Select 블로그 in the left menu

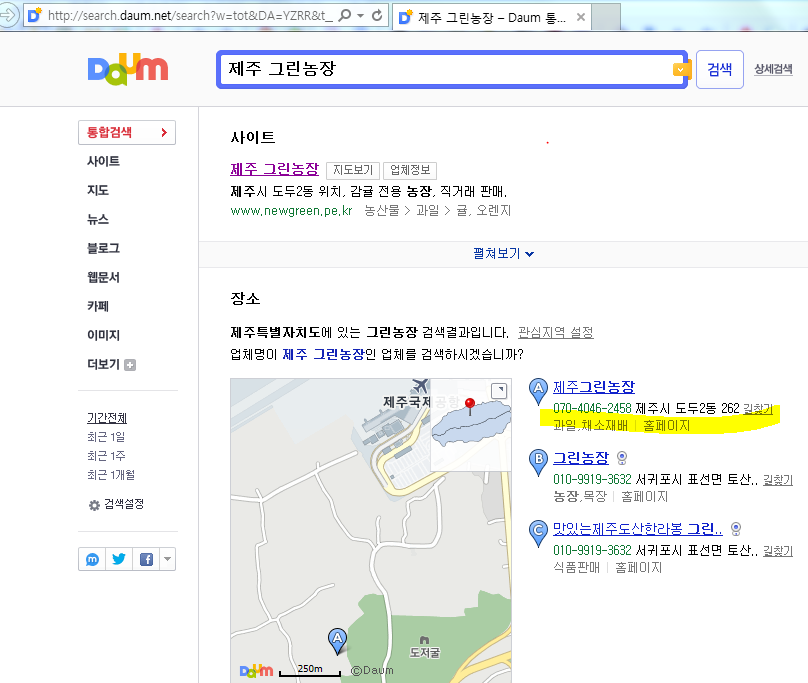click(x=104, y=248)
